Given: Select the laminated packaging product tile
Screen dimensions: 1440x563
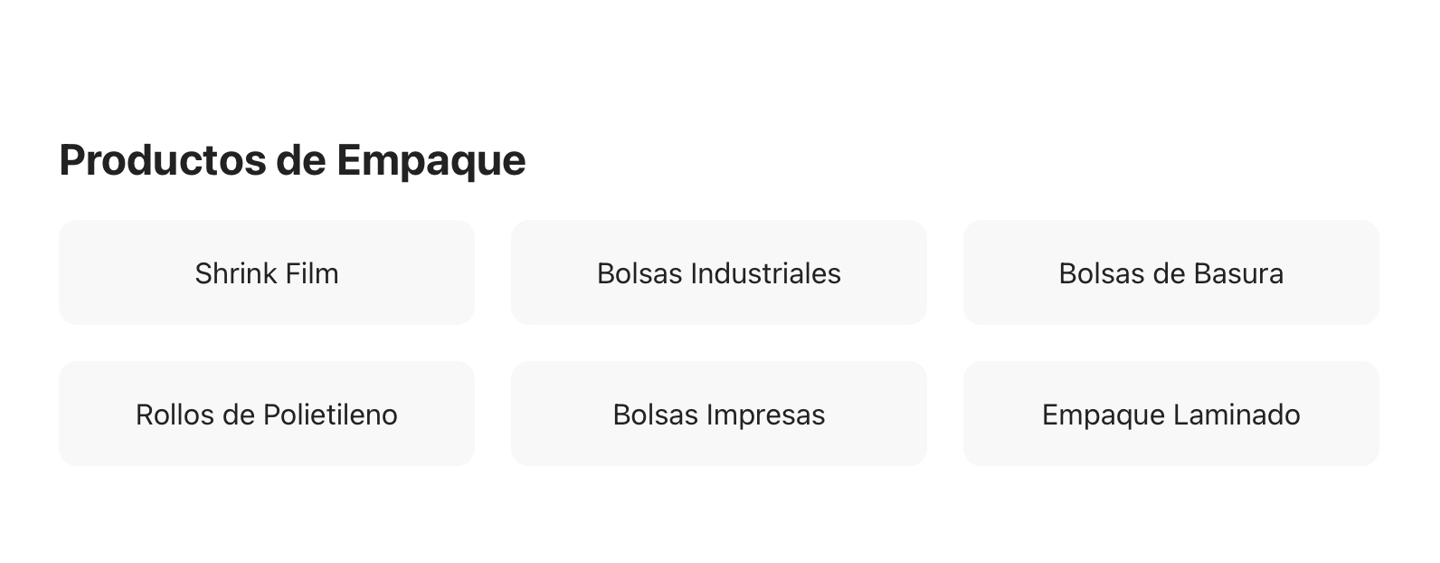Looking at the screenshot, I should (x=1170, y=414).
